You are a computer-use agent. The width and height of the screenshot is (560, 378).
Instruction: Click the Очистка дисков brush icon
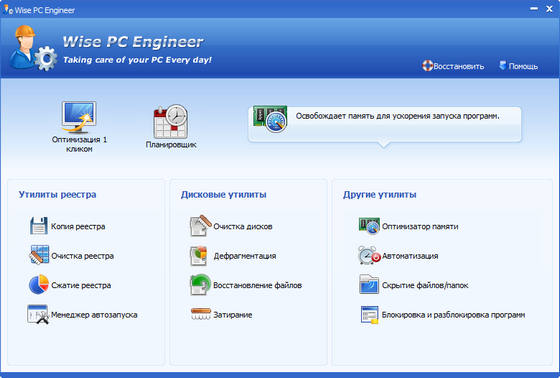coord(200,226)
